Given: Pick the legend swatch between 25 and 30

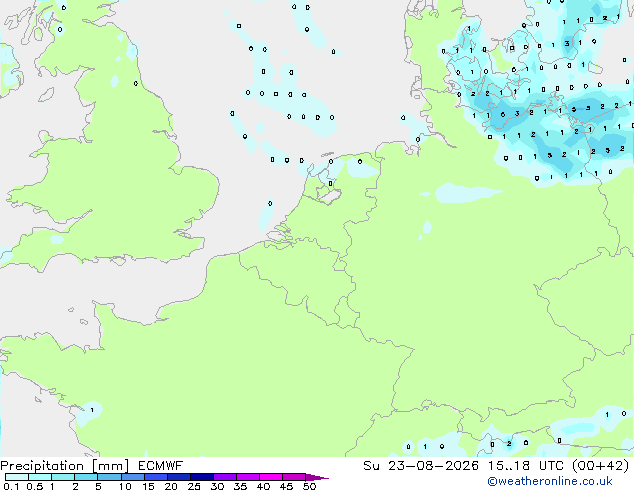Looking at the screenshot, I should (202, 477).
